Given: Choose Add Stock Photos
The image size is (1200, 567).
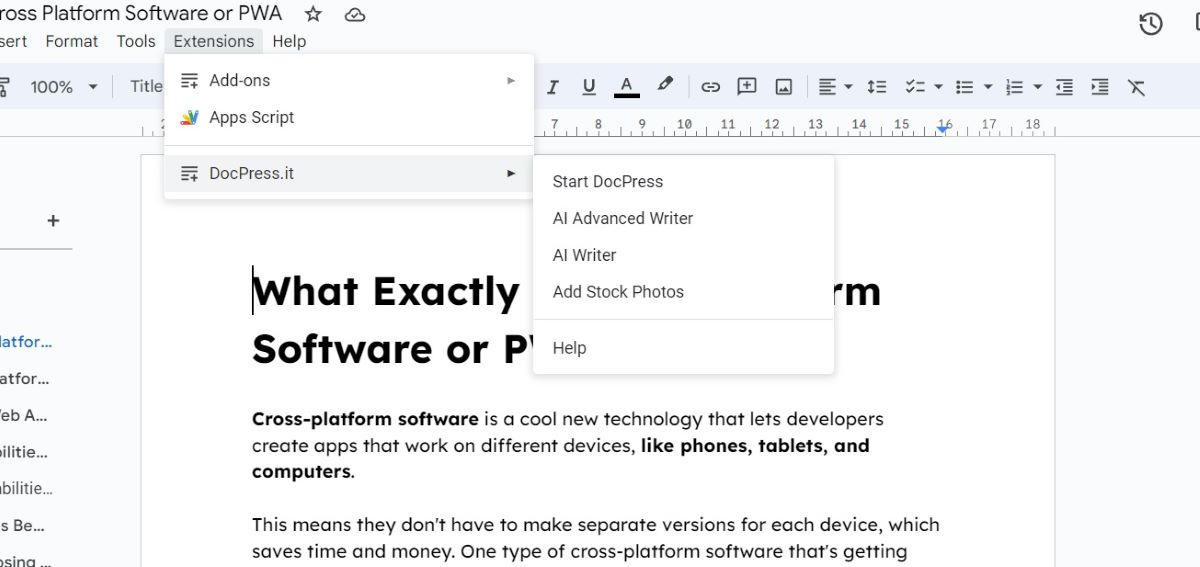Looking at the screenshot, I should click(684, 292).
